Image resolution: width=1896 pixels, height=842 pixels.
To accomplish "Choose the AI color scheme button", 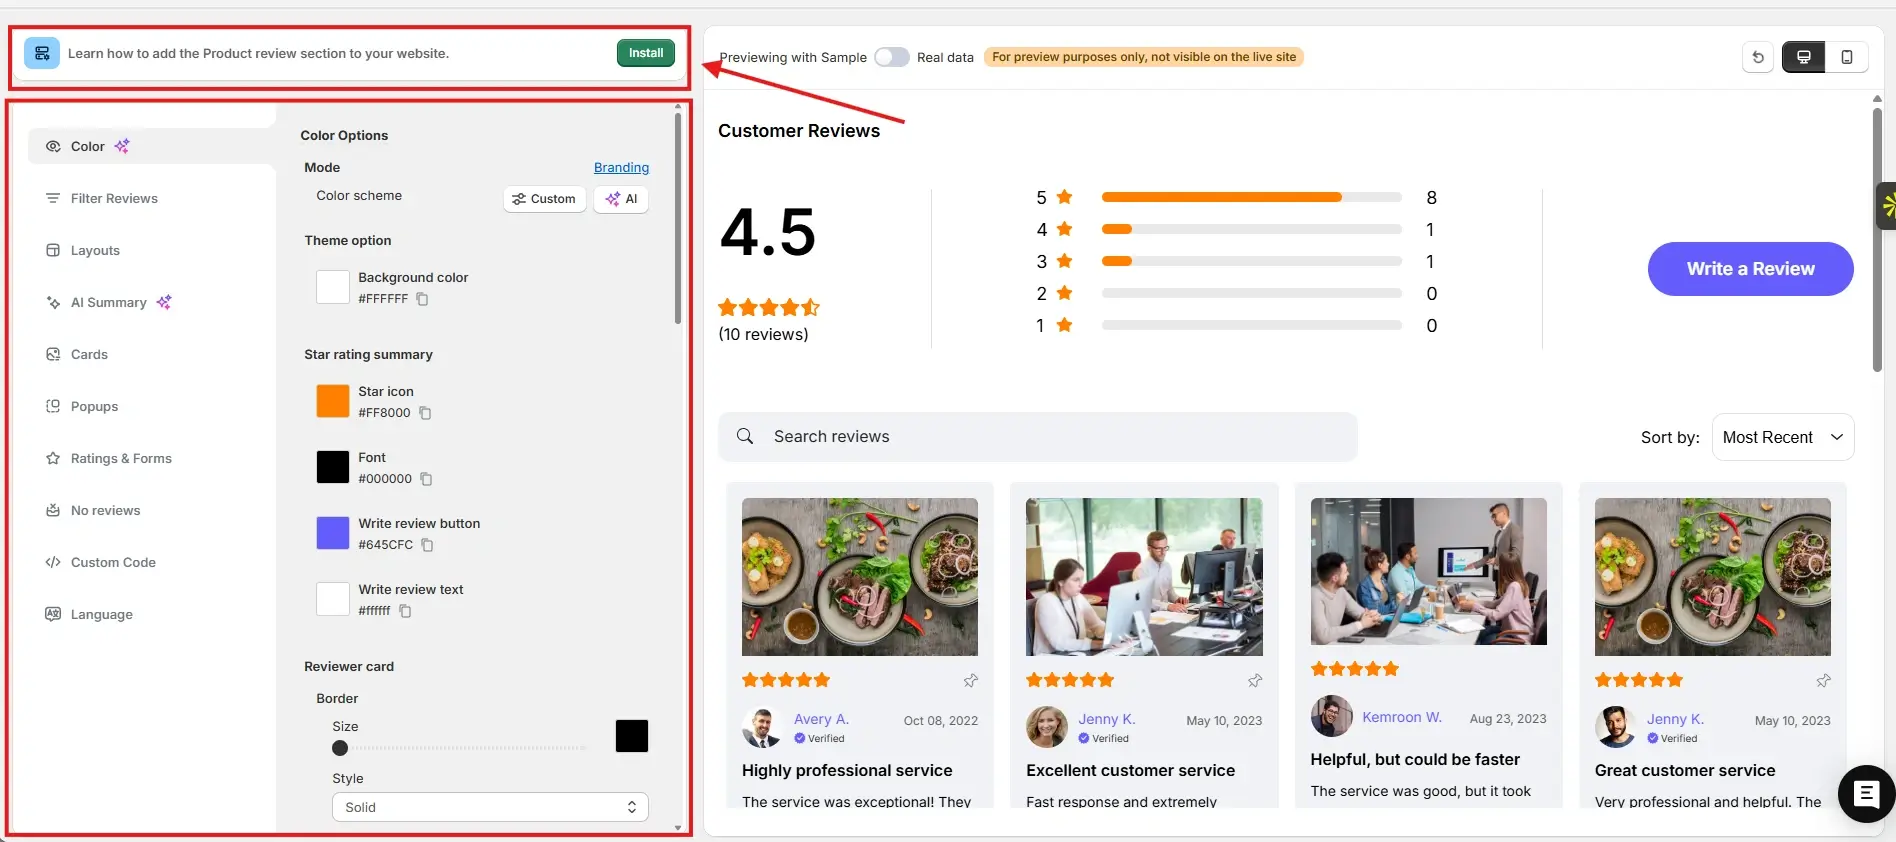I will click(621, 199).
